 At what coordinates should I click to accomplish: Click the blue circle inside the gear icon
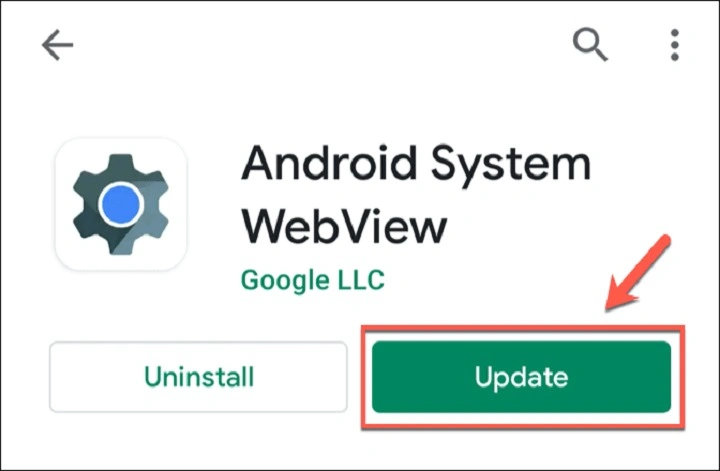click(121, 204)
